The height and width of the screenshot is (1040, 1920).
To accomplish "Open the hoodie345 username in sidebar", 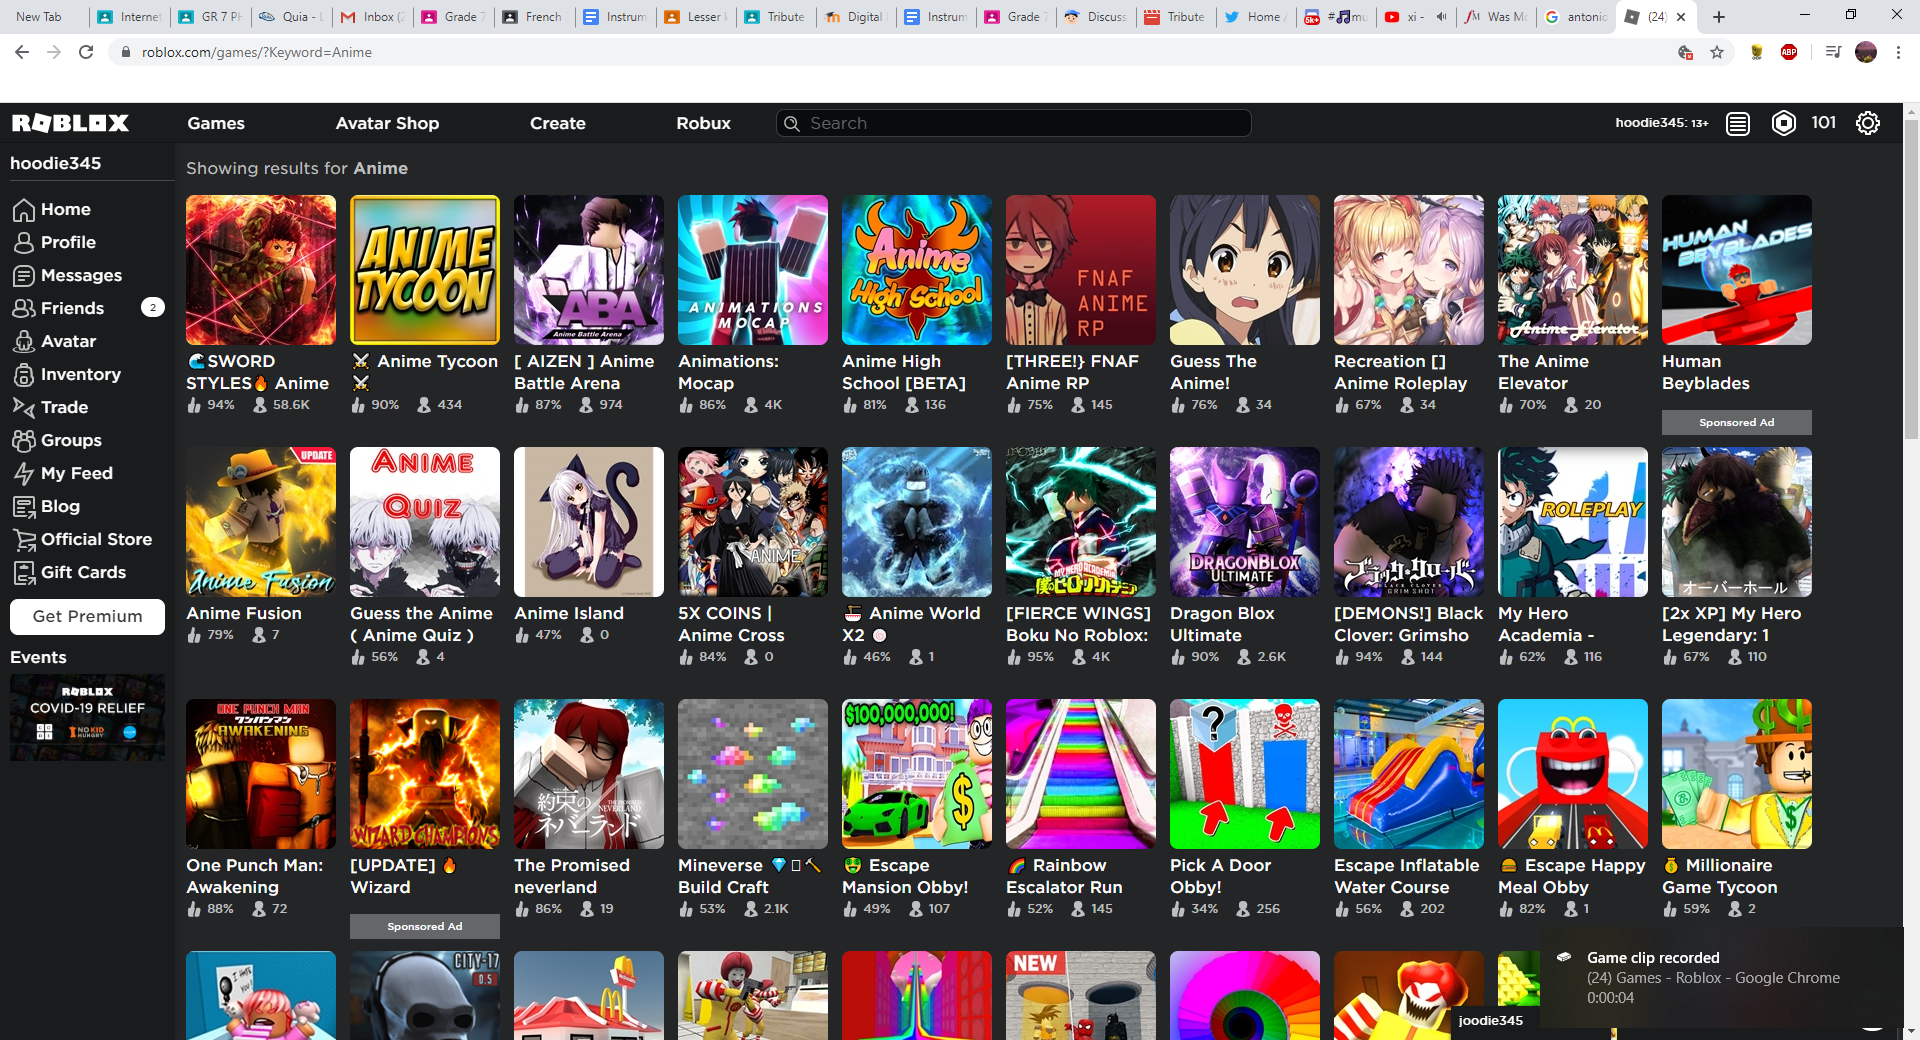I will click(56, 163).
